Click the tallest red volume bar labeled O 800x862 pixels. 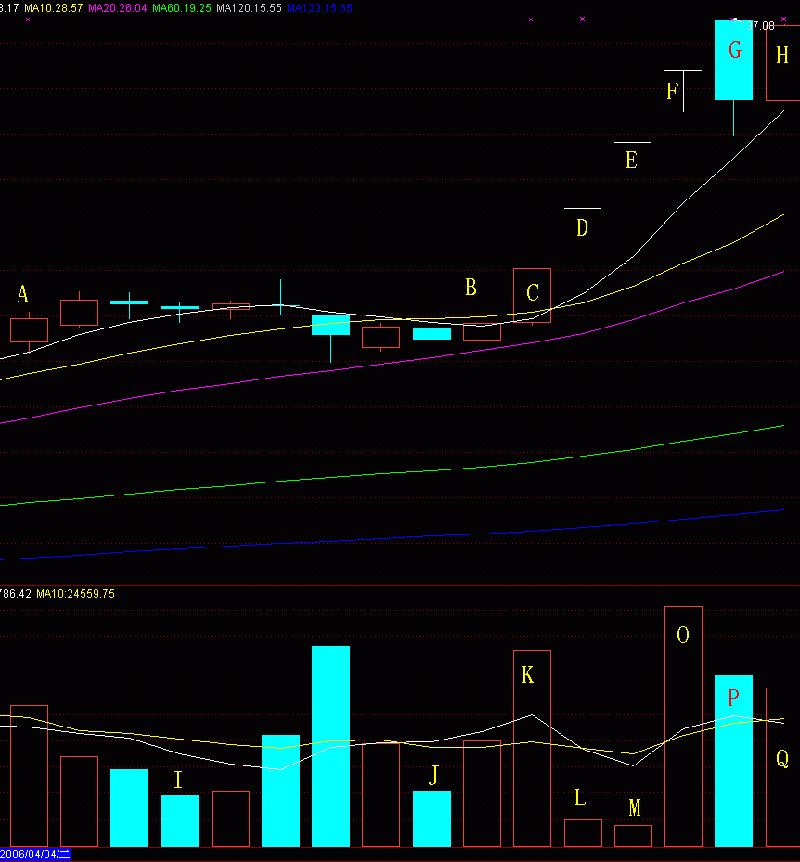(x=683, y=726)
